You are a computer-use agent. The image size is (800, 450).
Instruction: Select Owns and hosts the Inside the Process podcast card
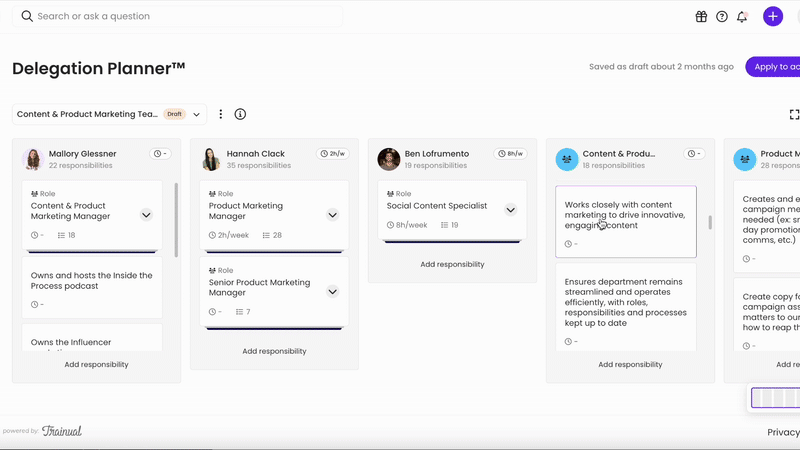tap(92, 288)
